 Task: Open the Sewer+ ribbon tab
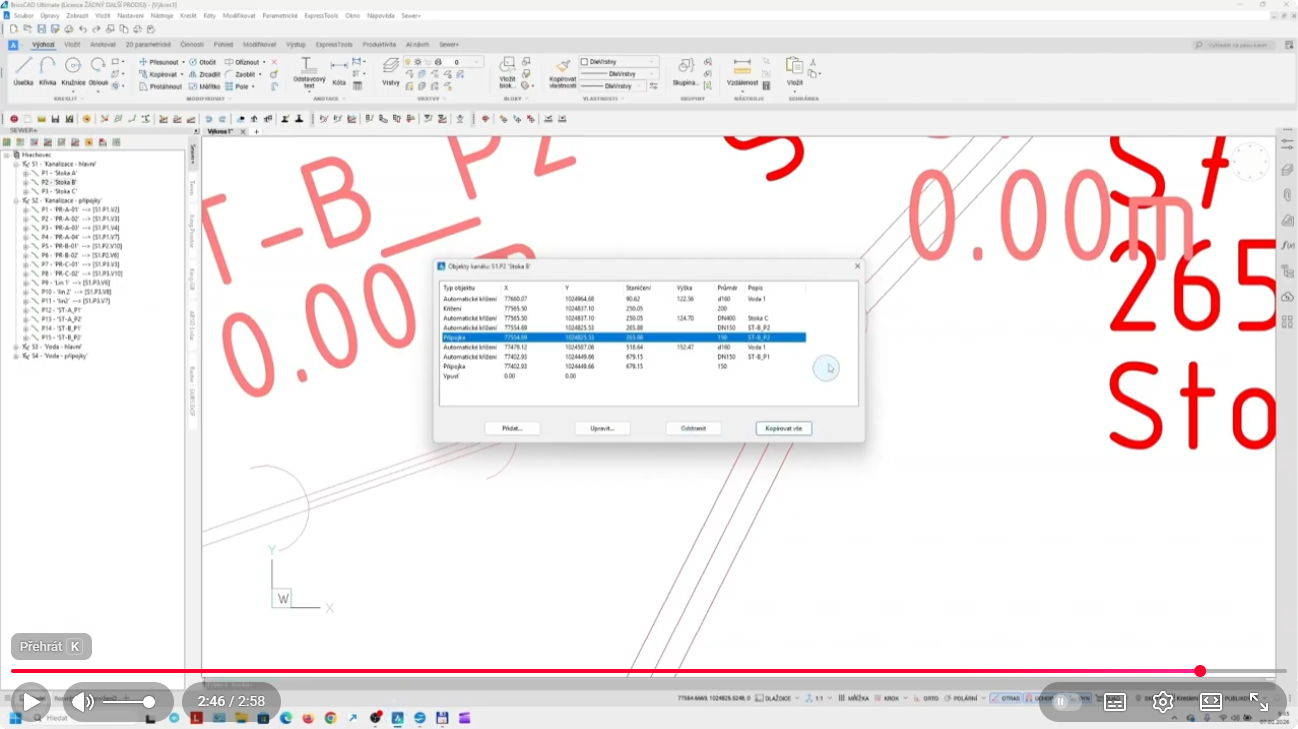click(x=449, y=45)
